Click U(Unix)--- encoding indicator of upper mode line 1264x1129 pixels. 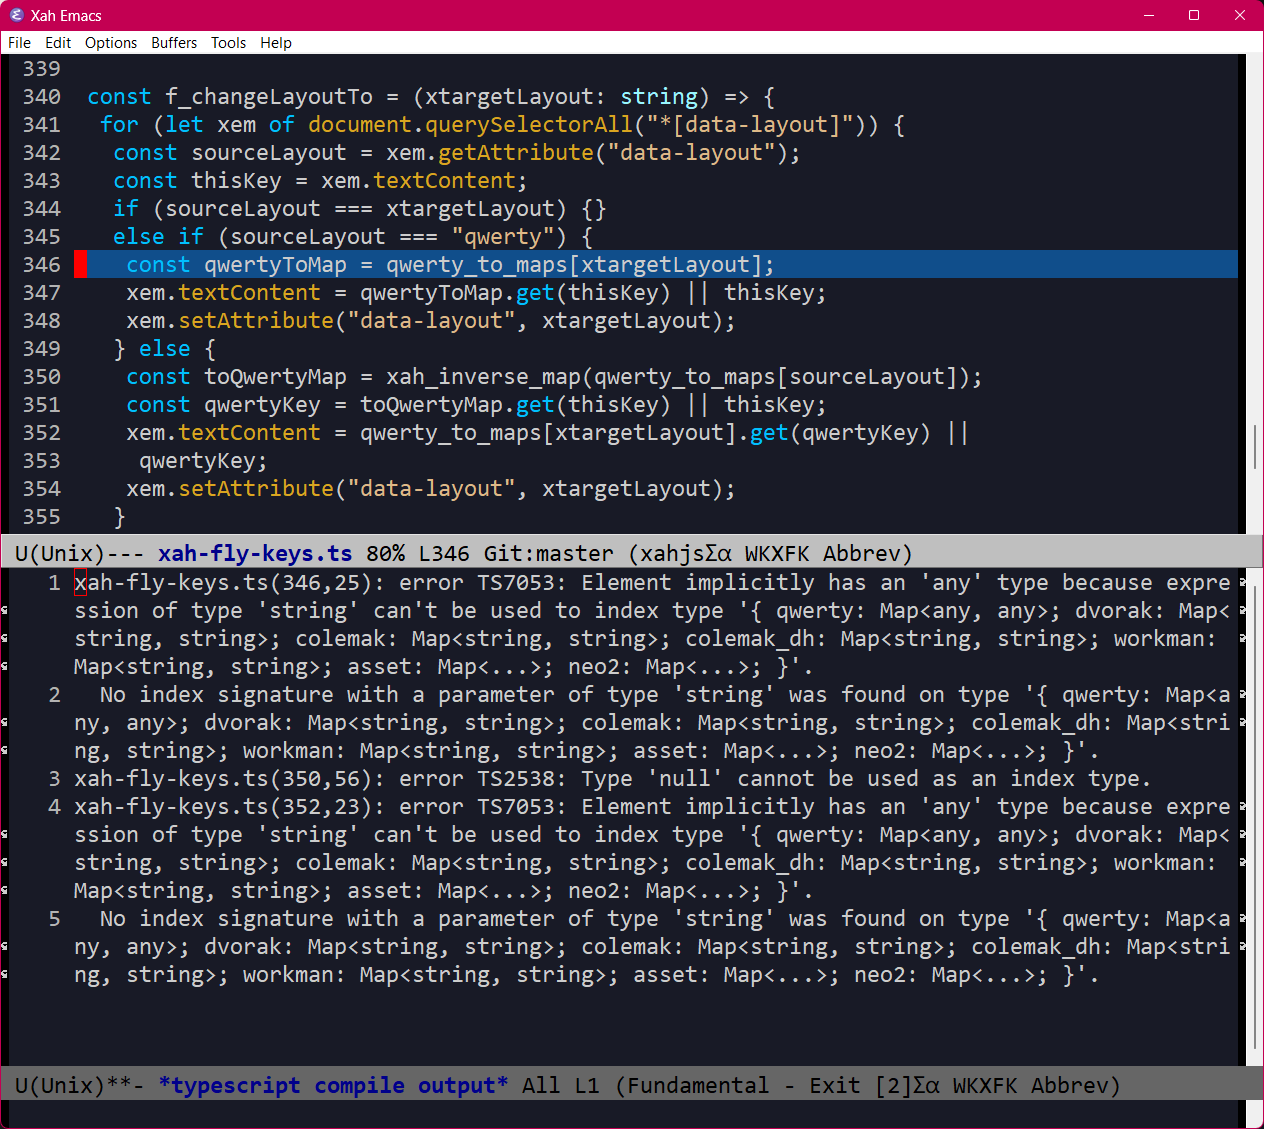[x=79, y=553]
